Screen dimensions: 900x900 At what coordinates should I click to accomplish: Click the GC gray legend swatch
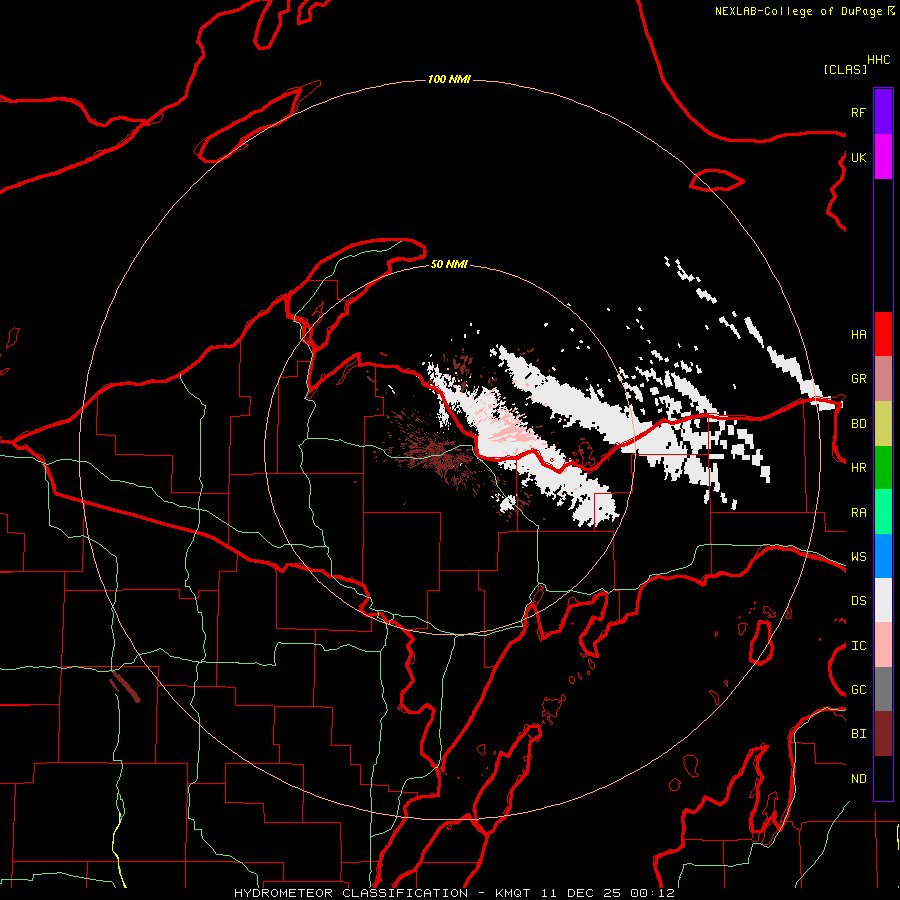(883, 689)
